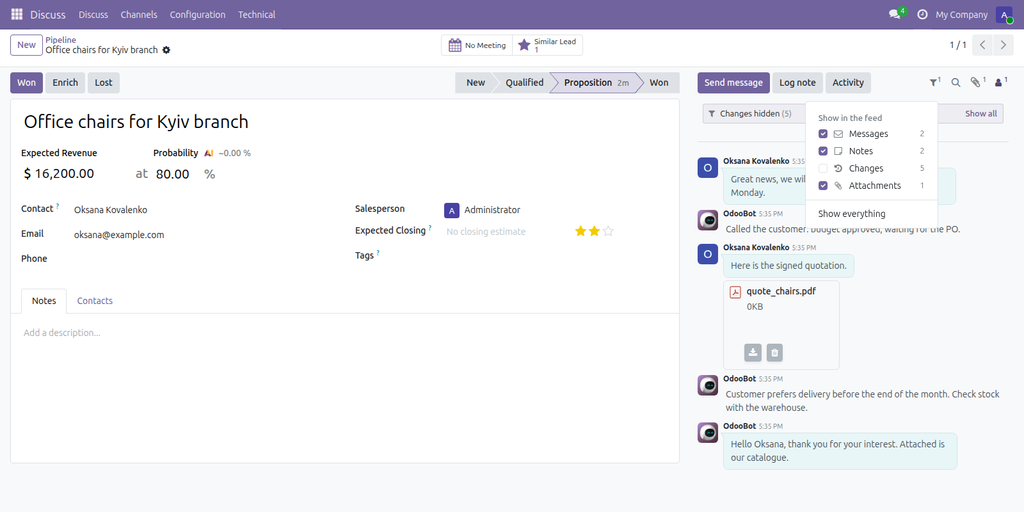Click the Enrich button

pos(65,83)
